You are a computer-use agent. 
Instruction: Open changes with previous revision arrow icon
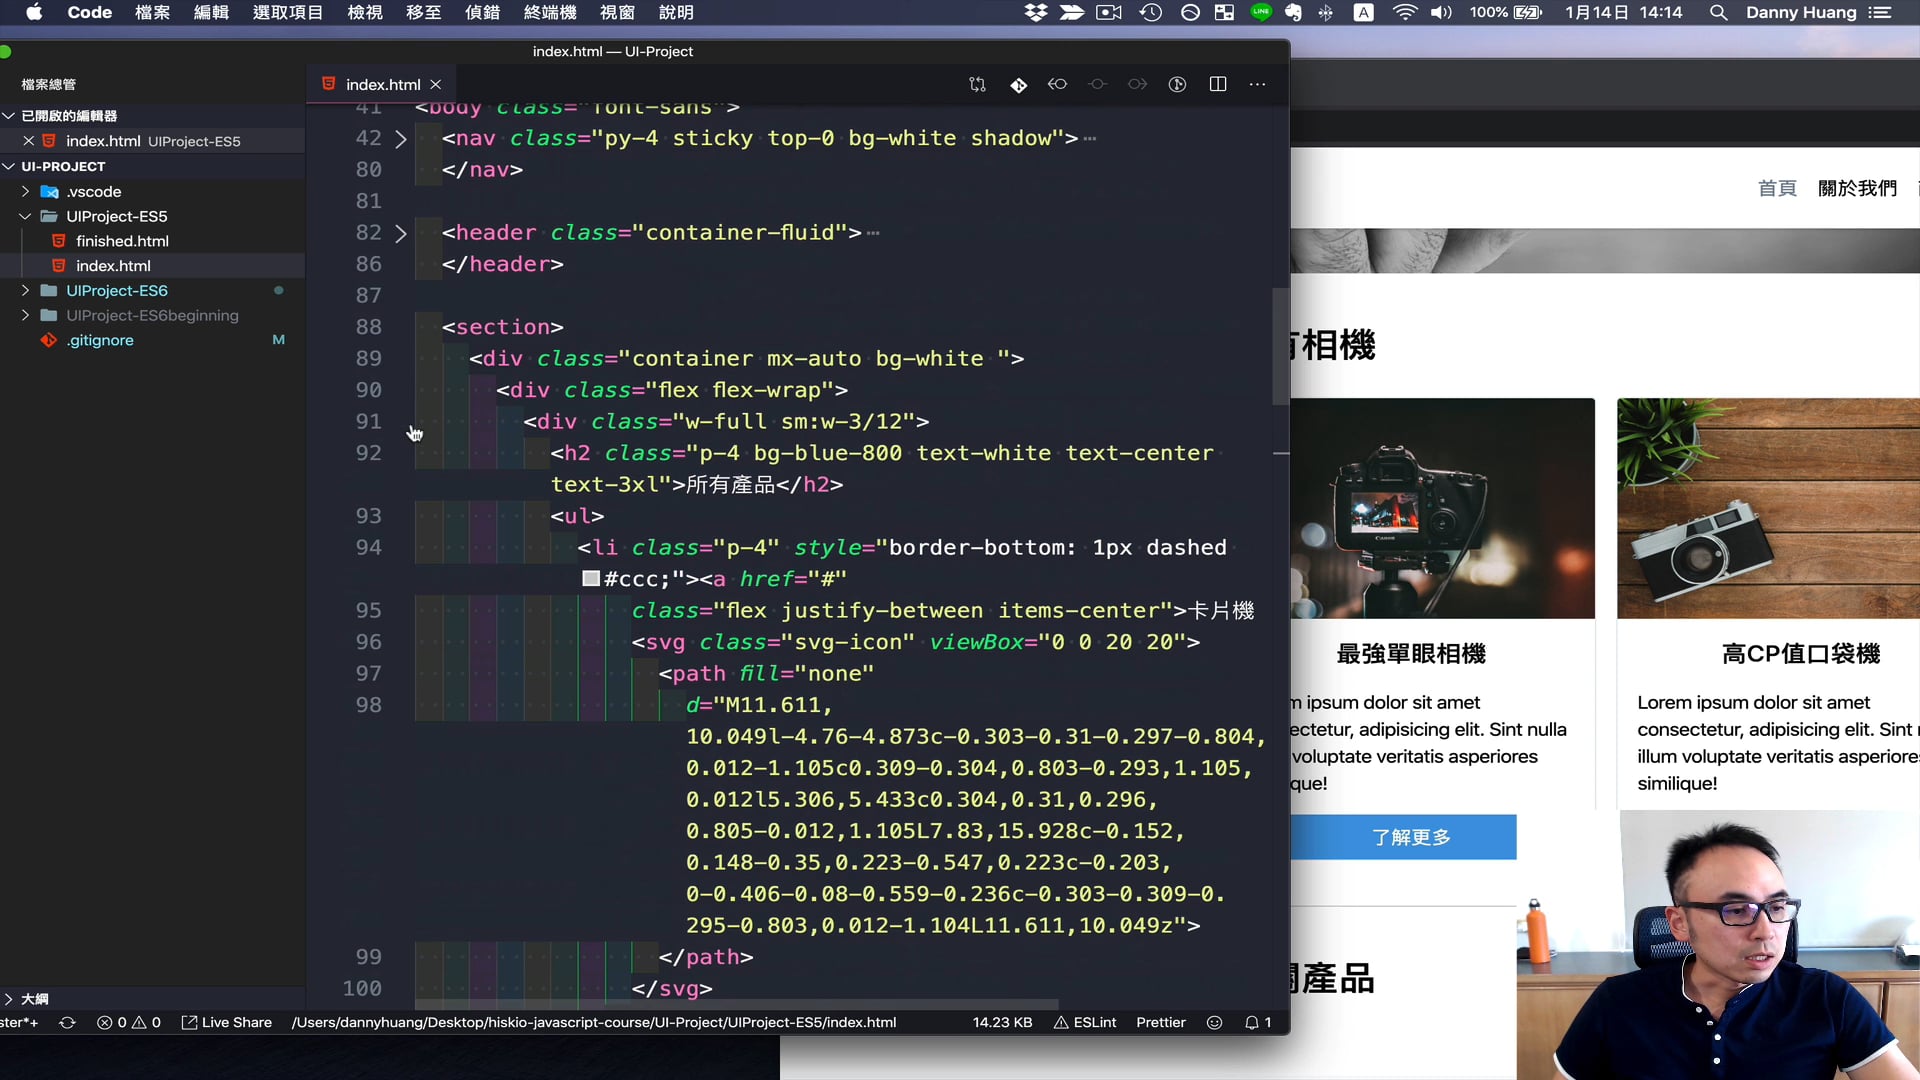tap(1057, 85)
